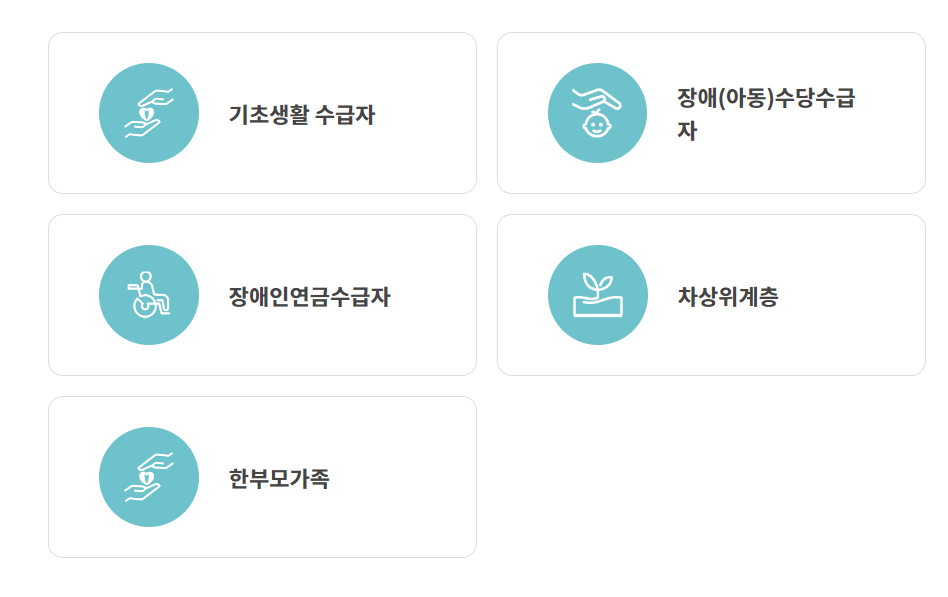Screen dimensions: 948x597
Task: Click the 장애인연금수급자 card box
Action: tap(262, 295)
